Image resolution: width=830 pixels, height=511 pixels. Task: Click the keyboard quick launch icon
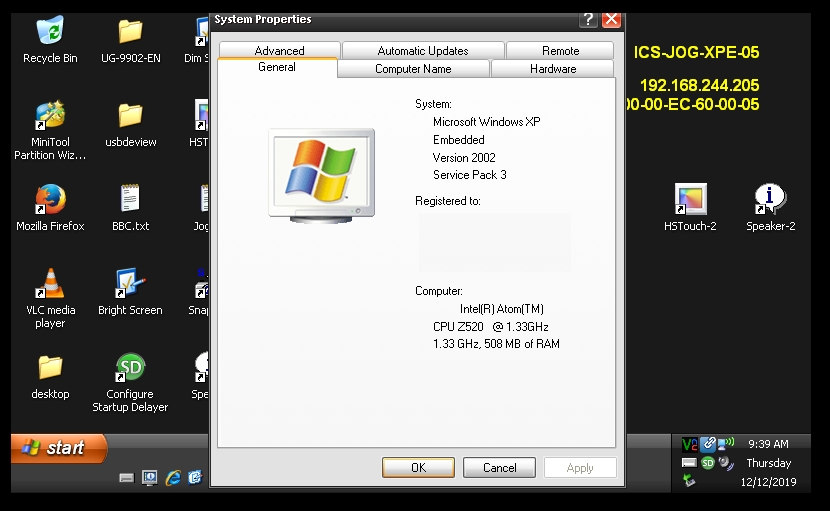click(x=127, y=478)
